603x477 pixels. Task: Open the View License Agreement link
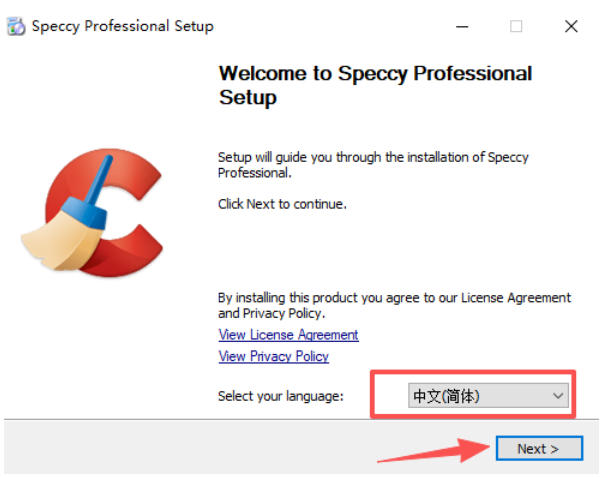(288, 335)
